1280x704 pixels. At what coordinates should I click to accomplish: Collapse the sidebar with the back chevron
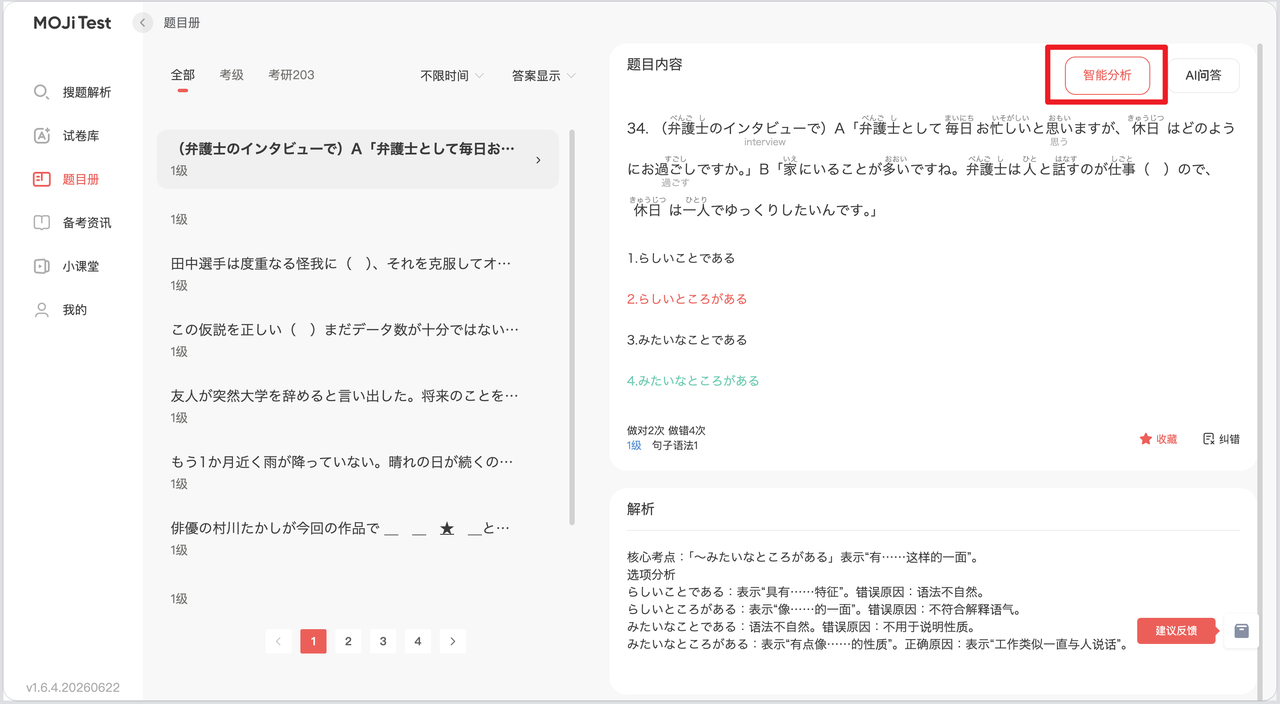tap(143, 23)
